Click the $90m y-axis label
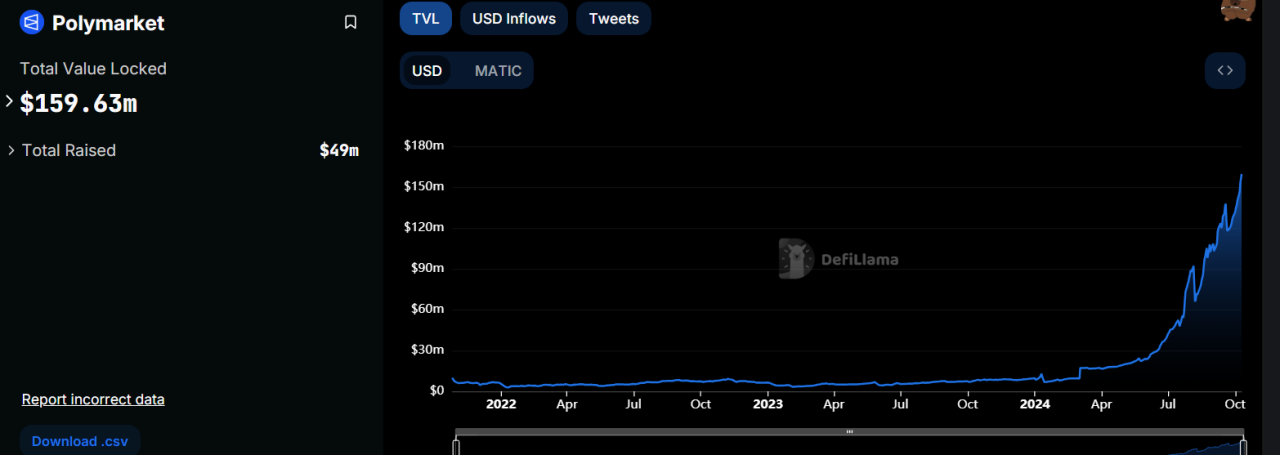Screen dimensions: 1280x455 click(x=427, y=268)
